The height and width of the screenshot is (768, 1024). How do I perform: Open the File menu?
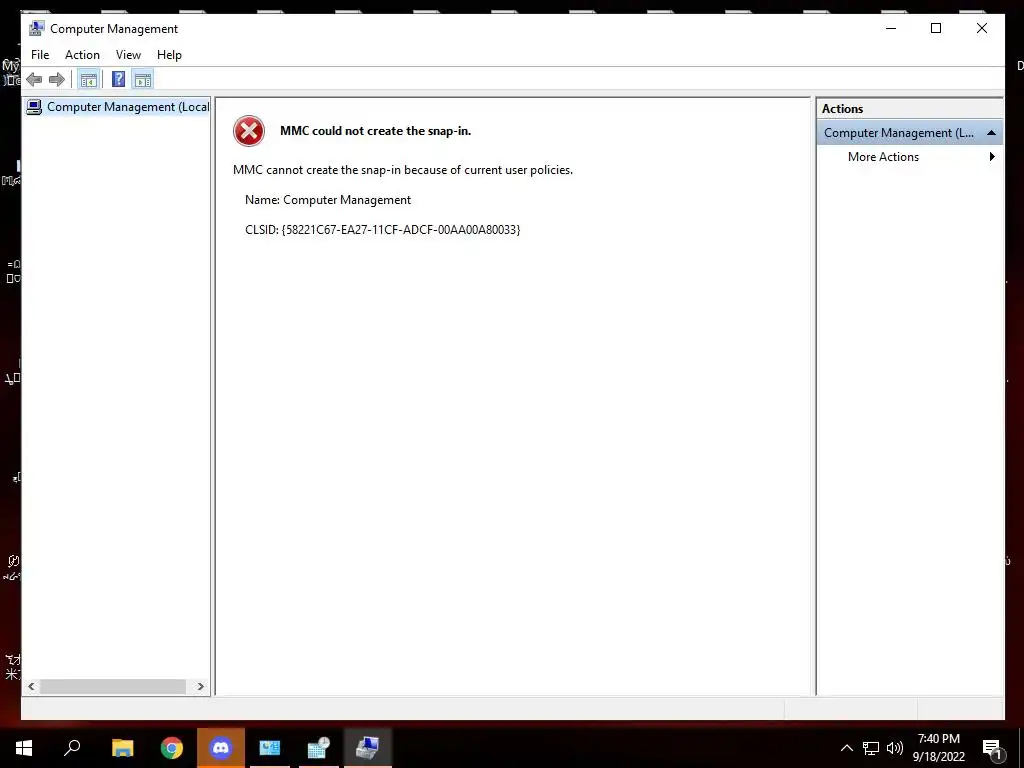(40, 55)
